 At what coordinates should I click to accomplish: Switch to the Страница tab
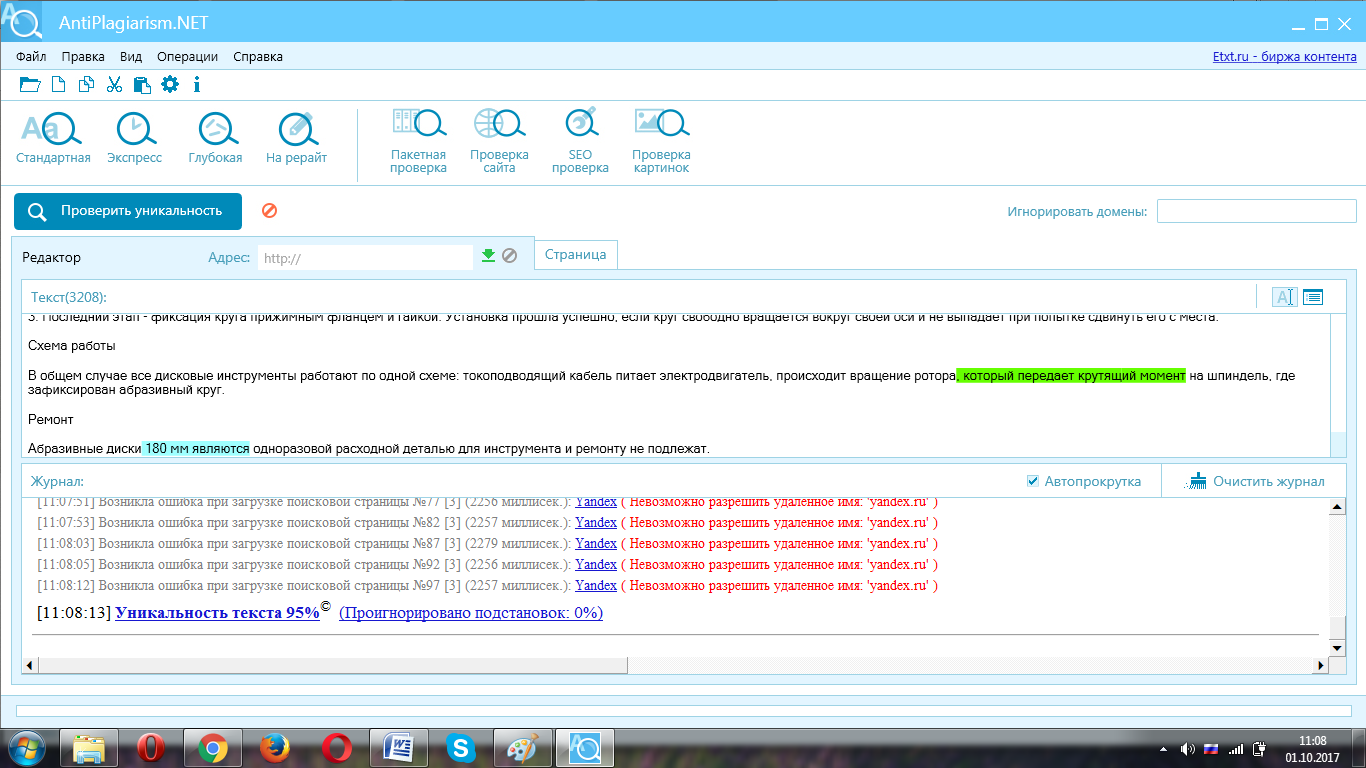[x=576, y=255]
